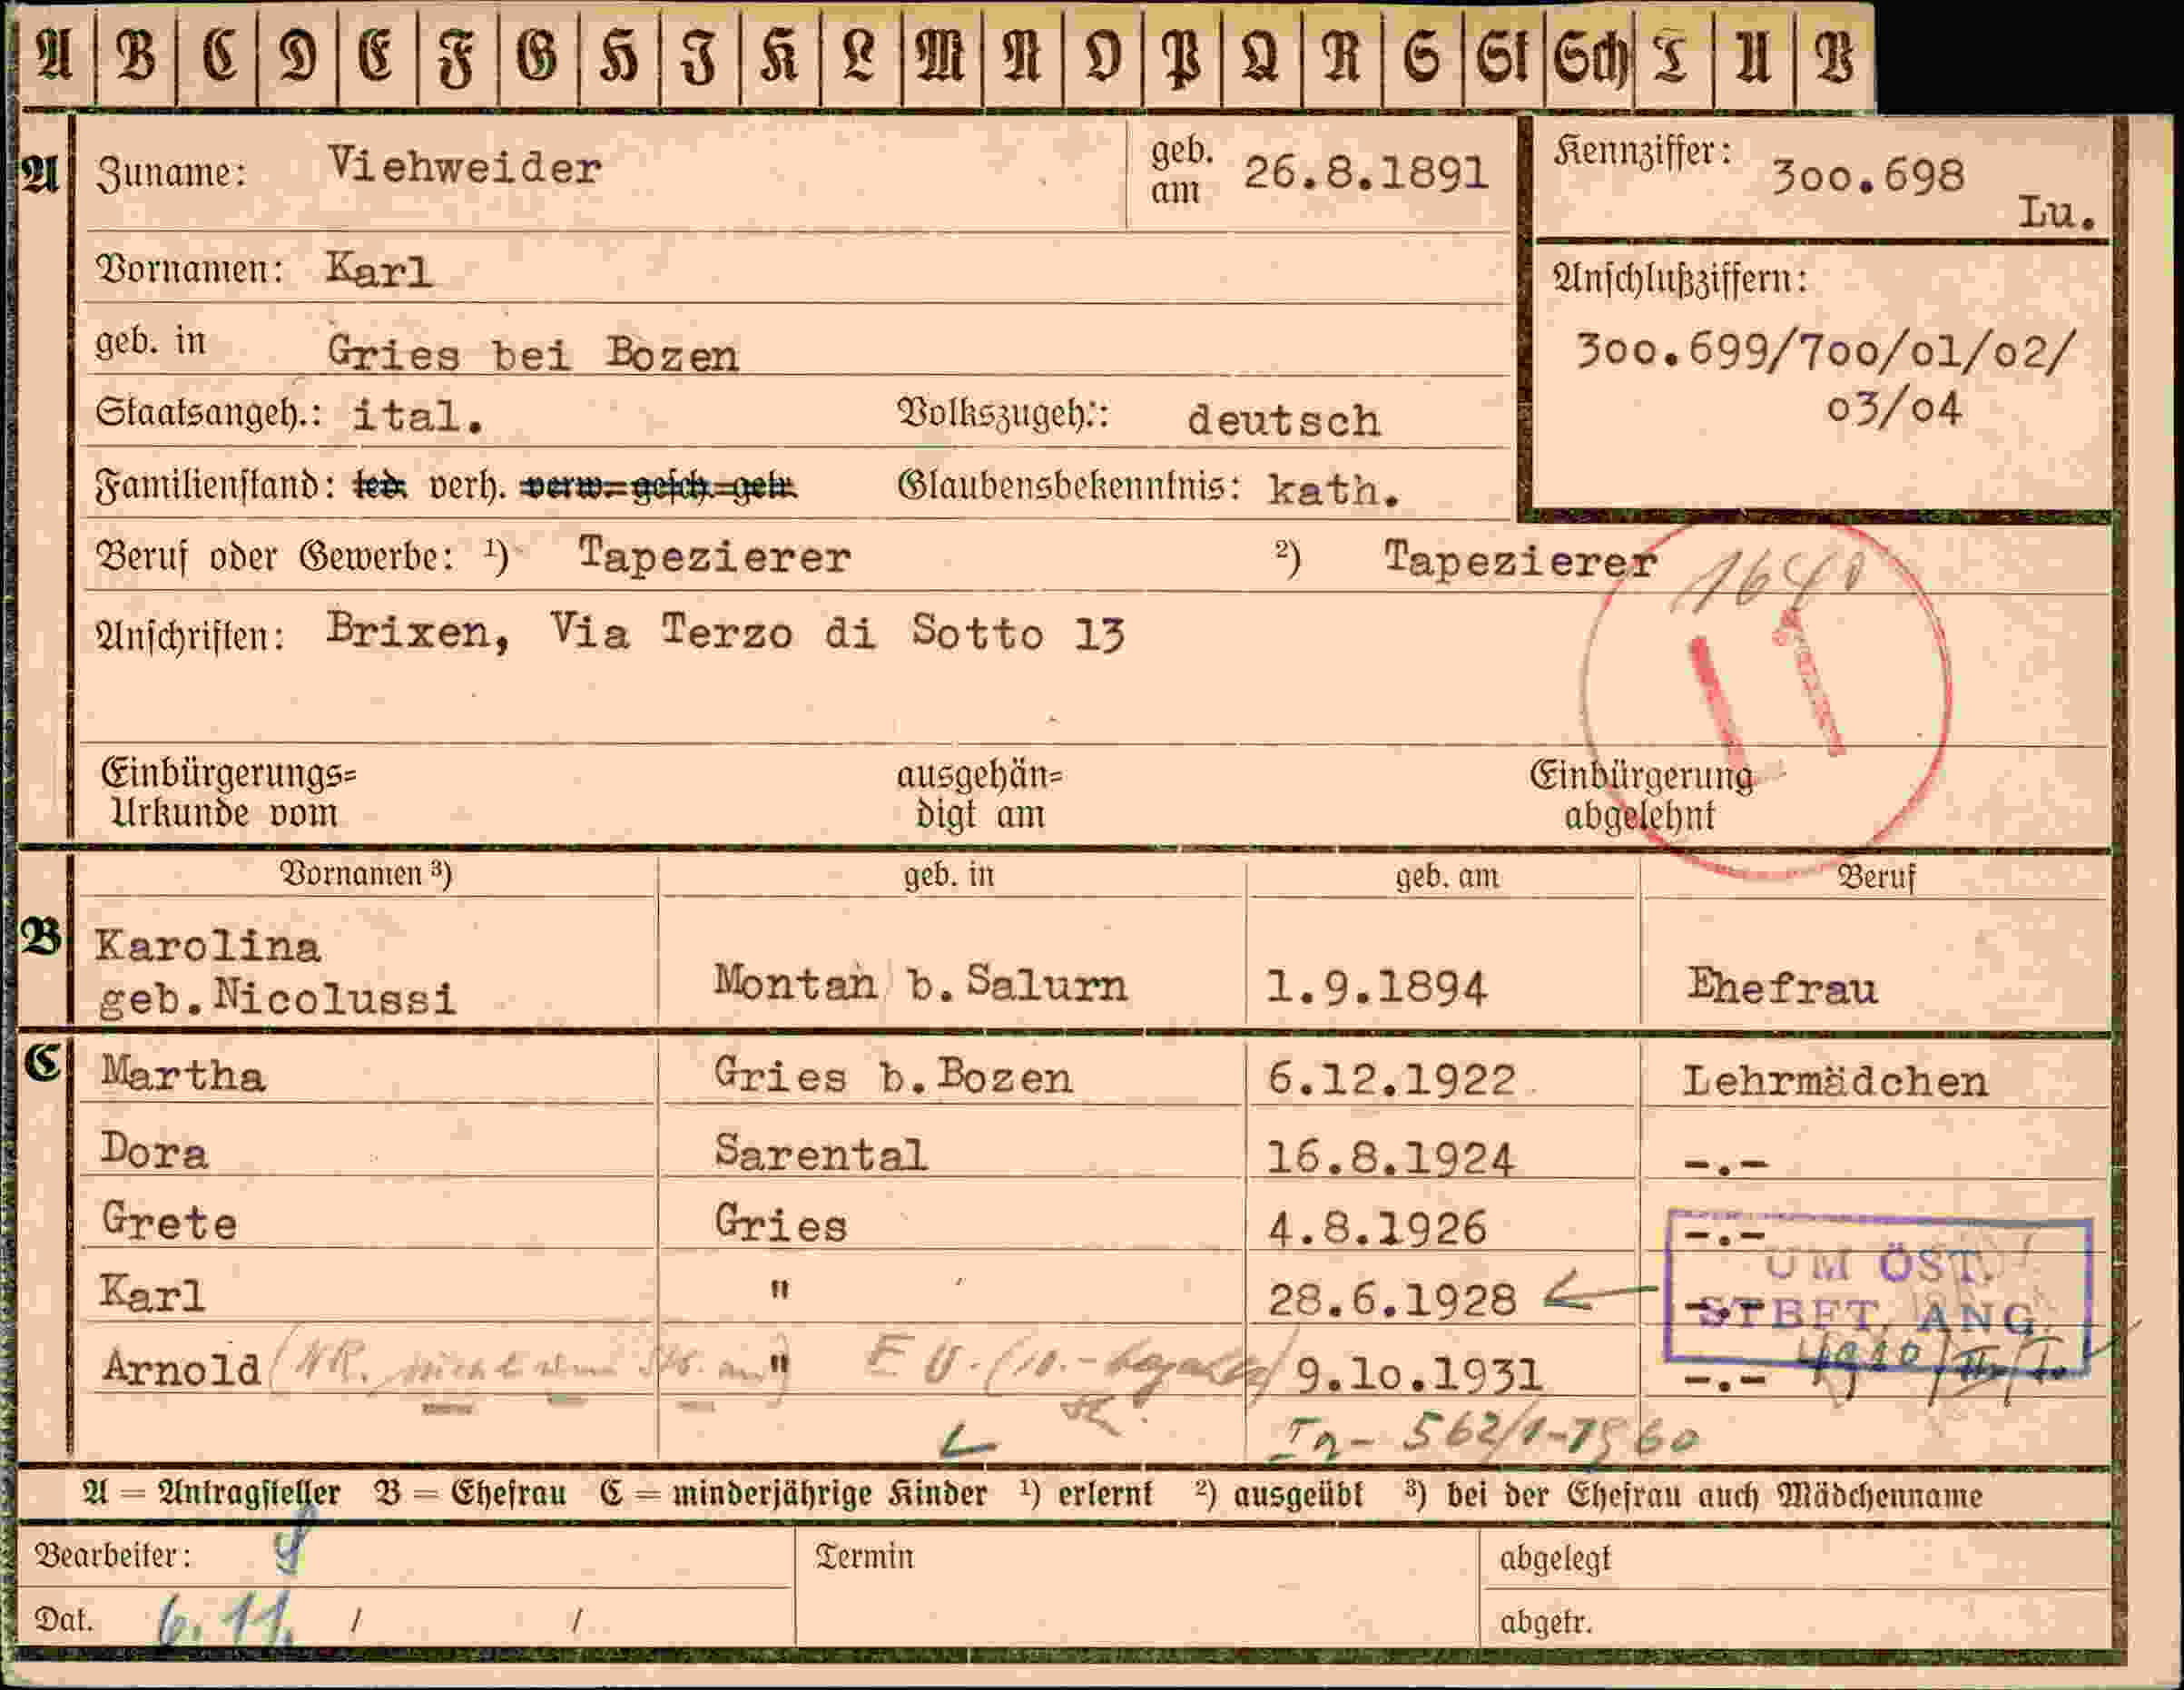
Task: Click the birthplace "Sarental"
Action: (x=821, y=1153)
